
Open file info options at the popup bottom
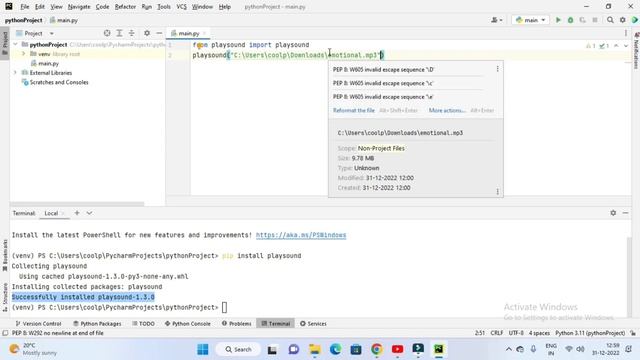coord(497,191)
